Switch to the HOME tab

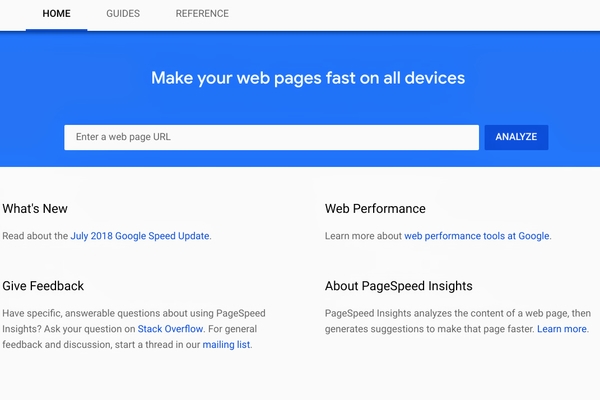(x=56, y=14)
